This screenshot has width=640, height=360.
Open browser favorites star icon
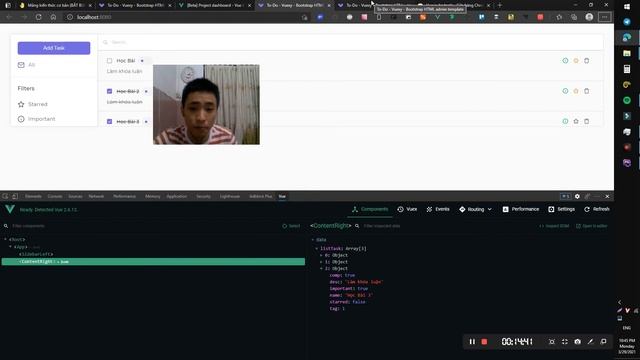click(x=559, y=17)
